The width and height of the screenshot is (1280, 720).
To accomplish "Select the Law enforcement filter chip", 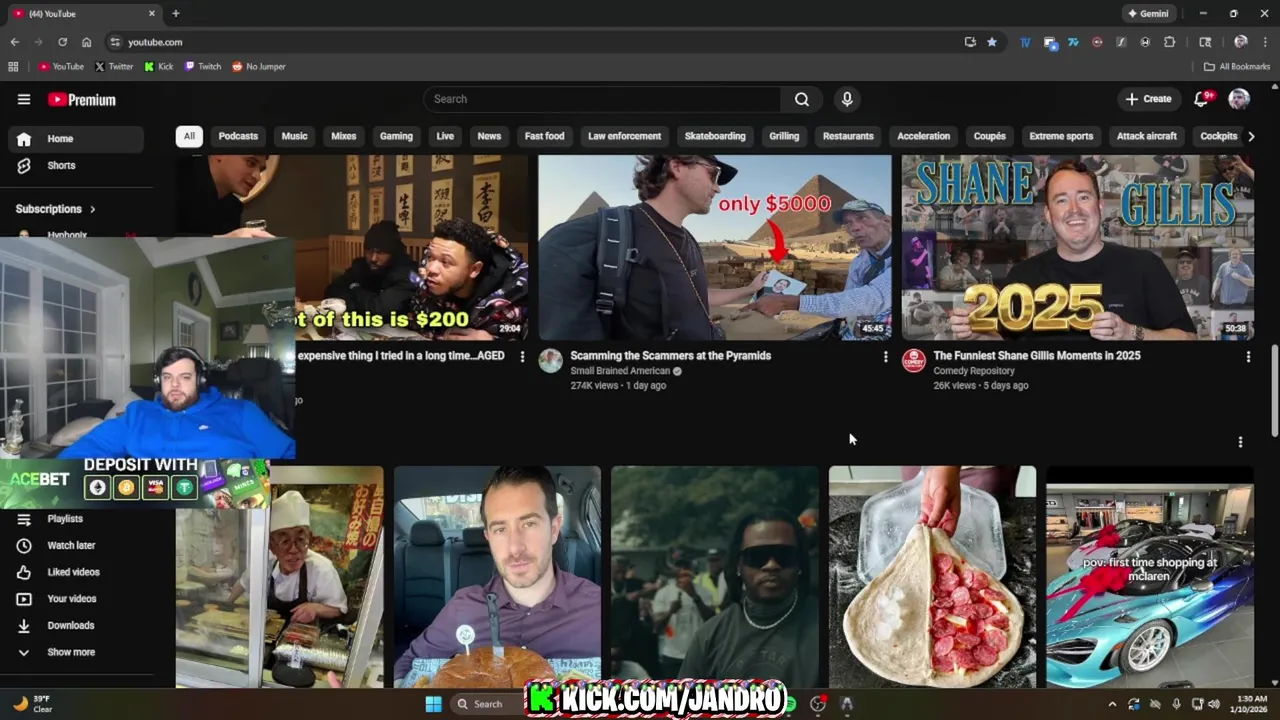I will [x=624, y=136].
